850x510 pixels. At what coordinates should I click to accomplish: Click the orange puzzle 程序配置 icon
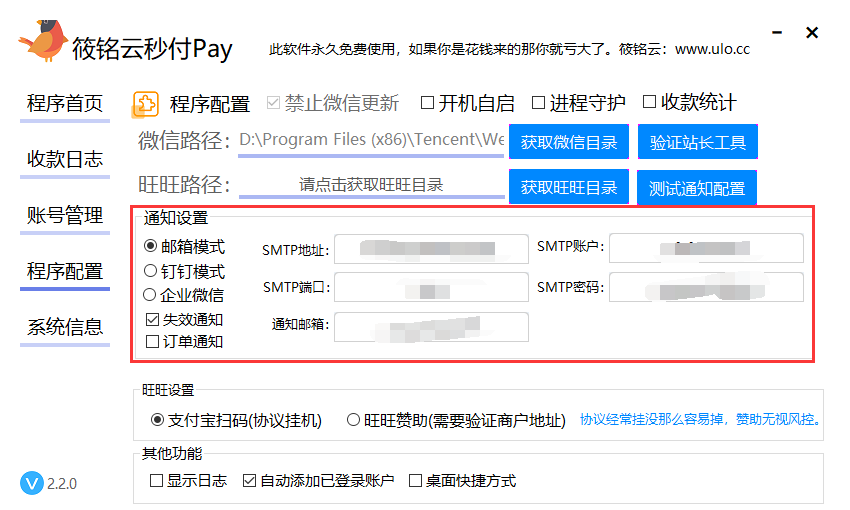point(145,104)
